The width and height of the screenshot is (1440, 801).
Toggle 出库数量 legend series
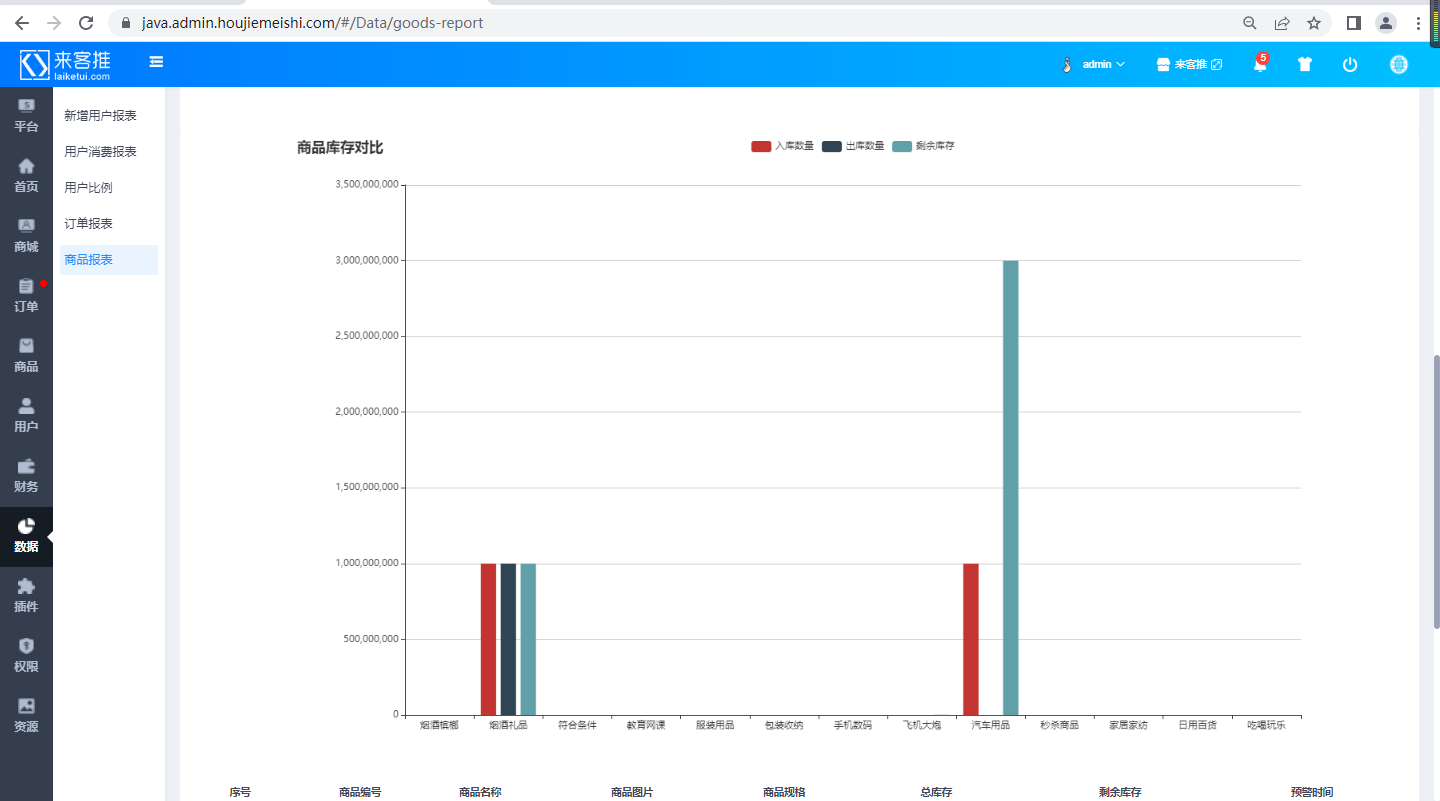coord(853,146)
